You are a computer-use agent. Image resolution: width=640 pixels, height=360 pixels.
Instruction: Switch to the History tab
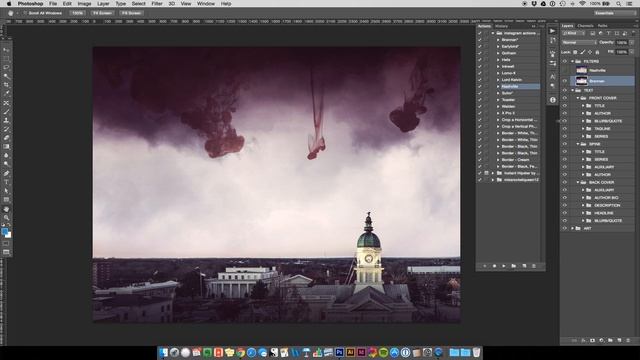coord(502,26)
